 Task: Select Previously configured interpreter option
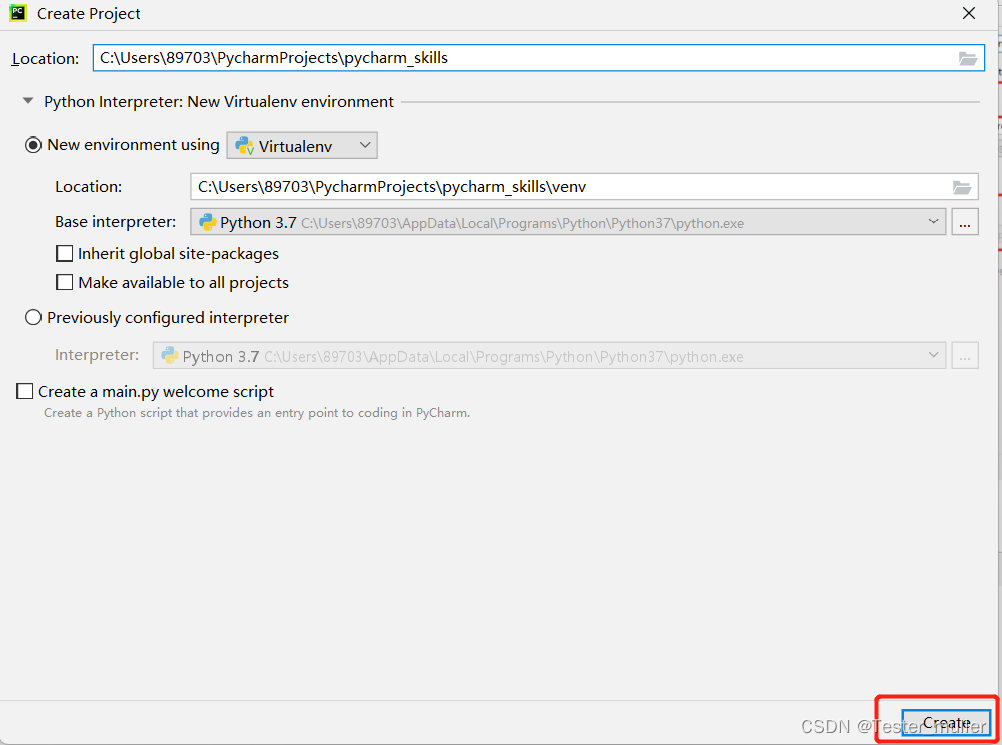(x=33, y=318)
